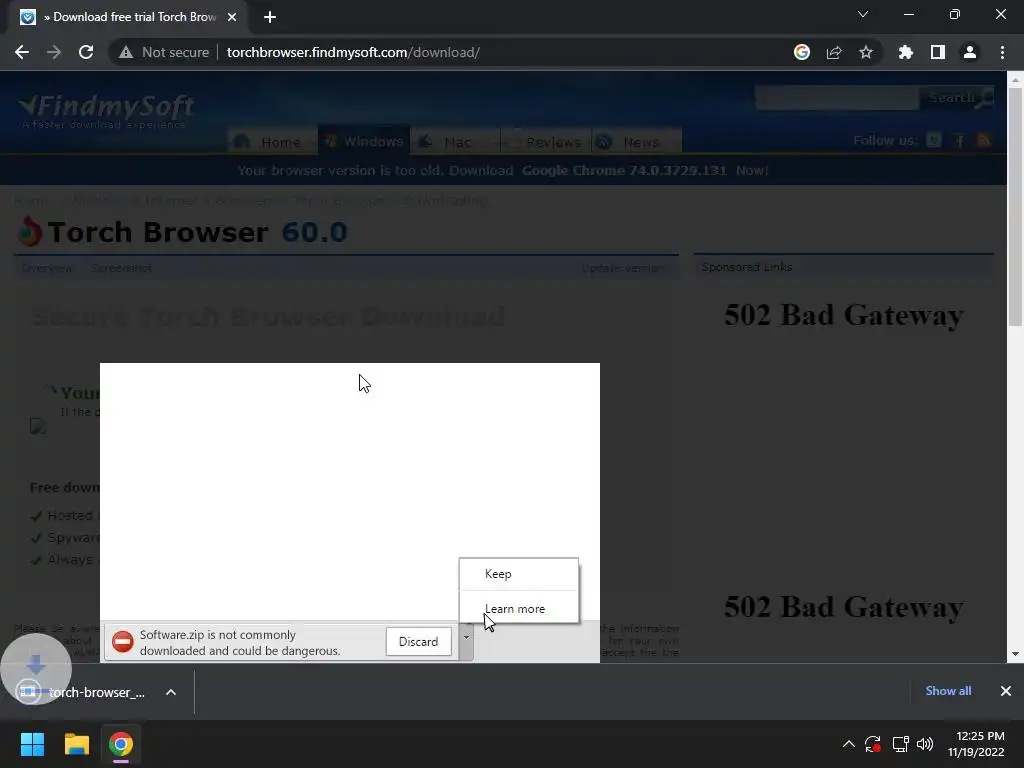Click the address bar URL field
This screenshot has width=1024, height=768.
coord(496,52)
